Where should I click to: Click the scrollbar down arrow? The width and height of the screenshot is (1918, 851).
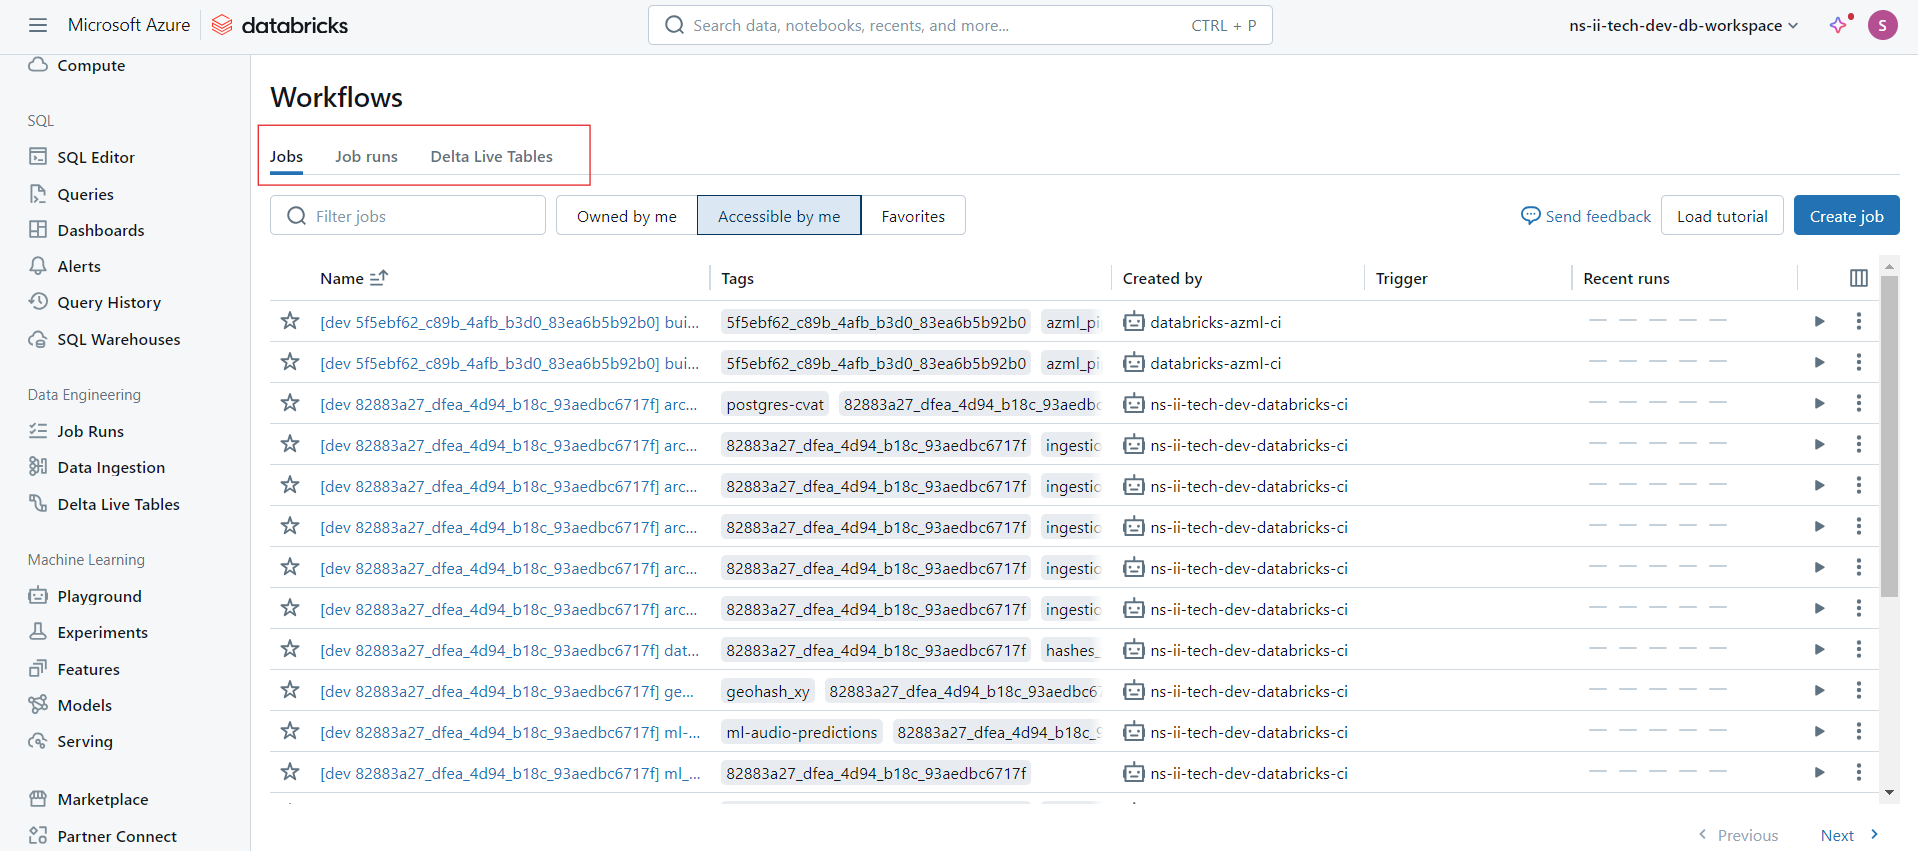click(x=1889, y=792)
